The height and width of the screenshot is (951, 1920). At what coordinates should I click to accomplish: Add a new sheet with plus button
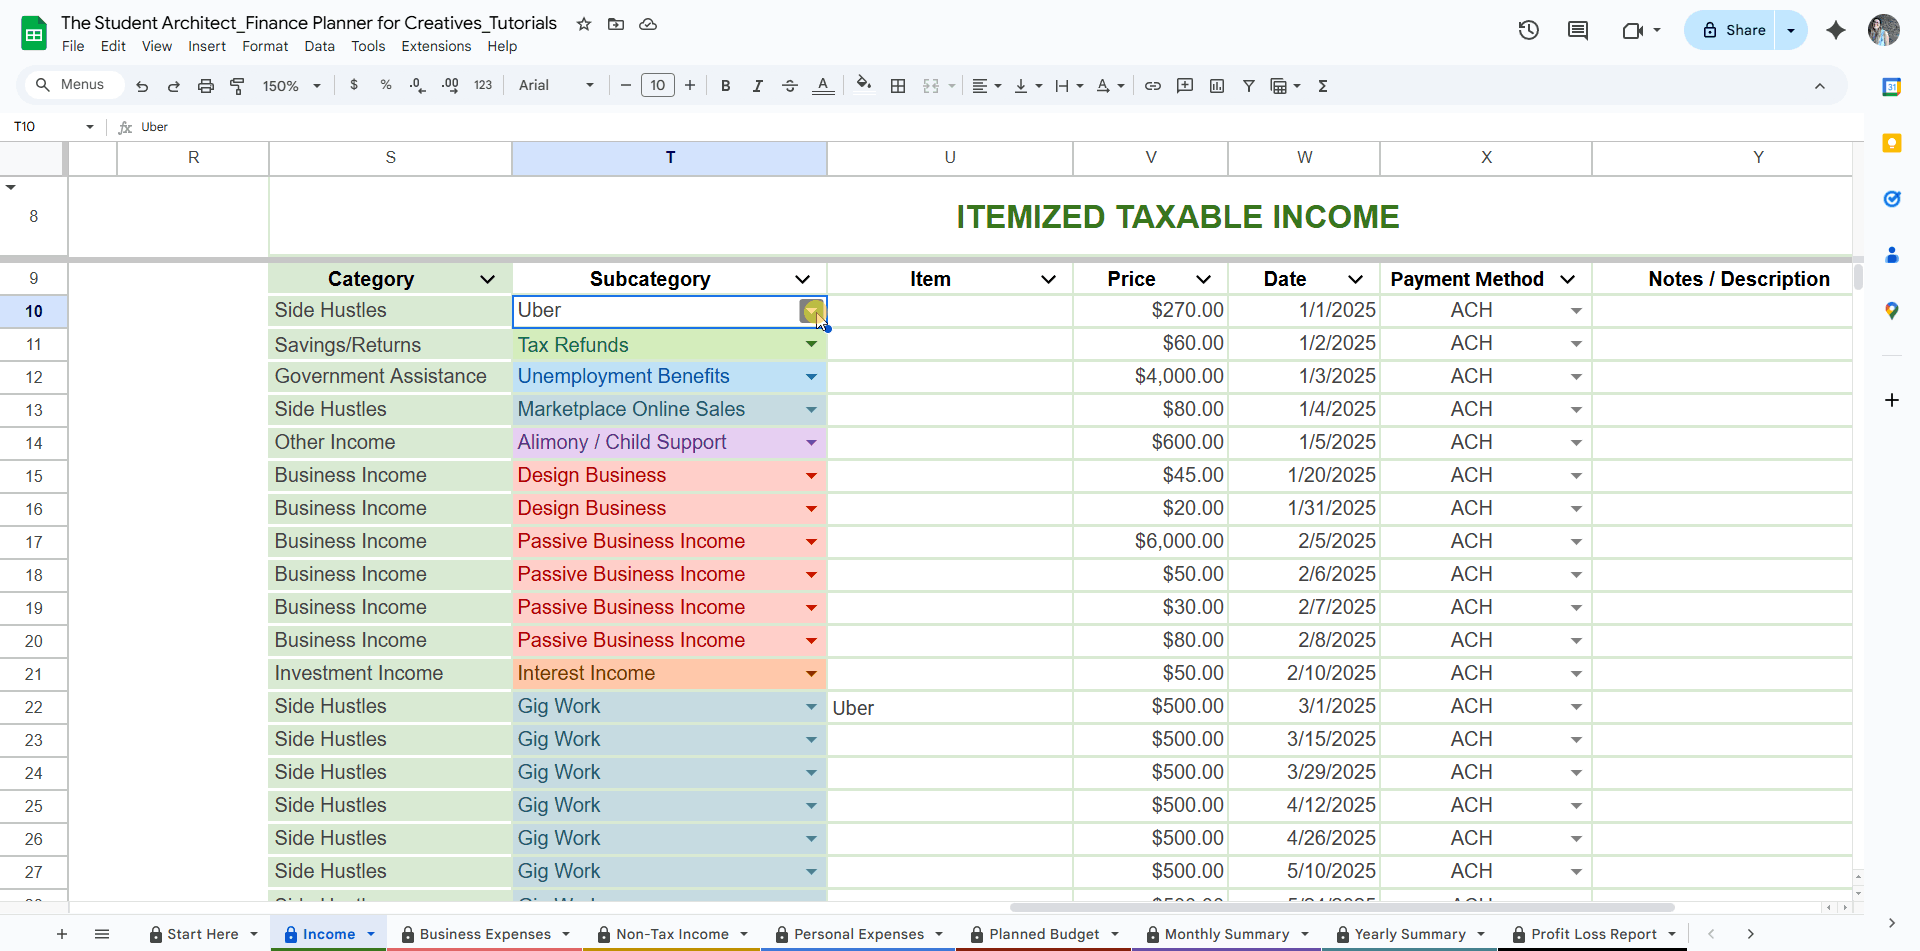[62, 934]
